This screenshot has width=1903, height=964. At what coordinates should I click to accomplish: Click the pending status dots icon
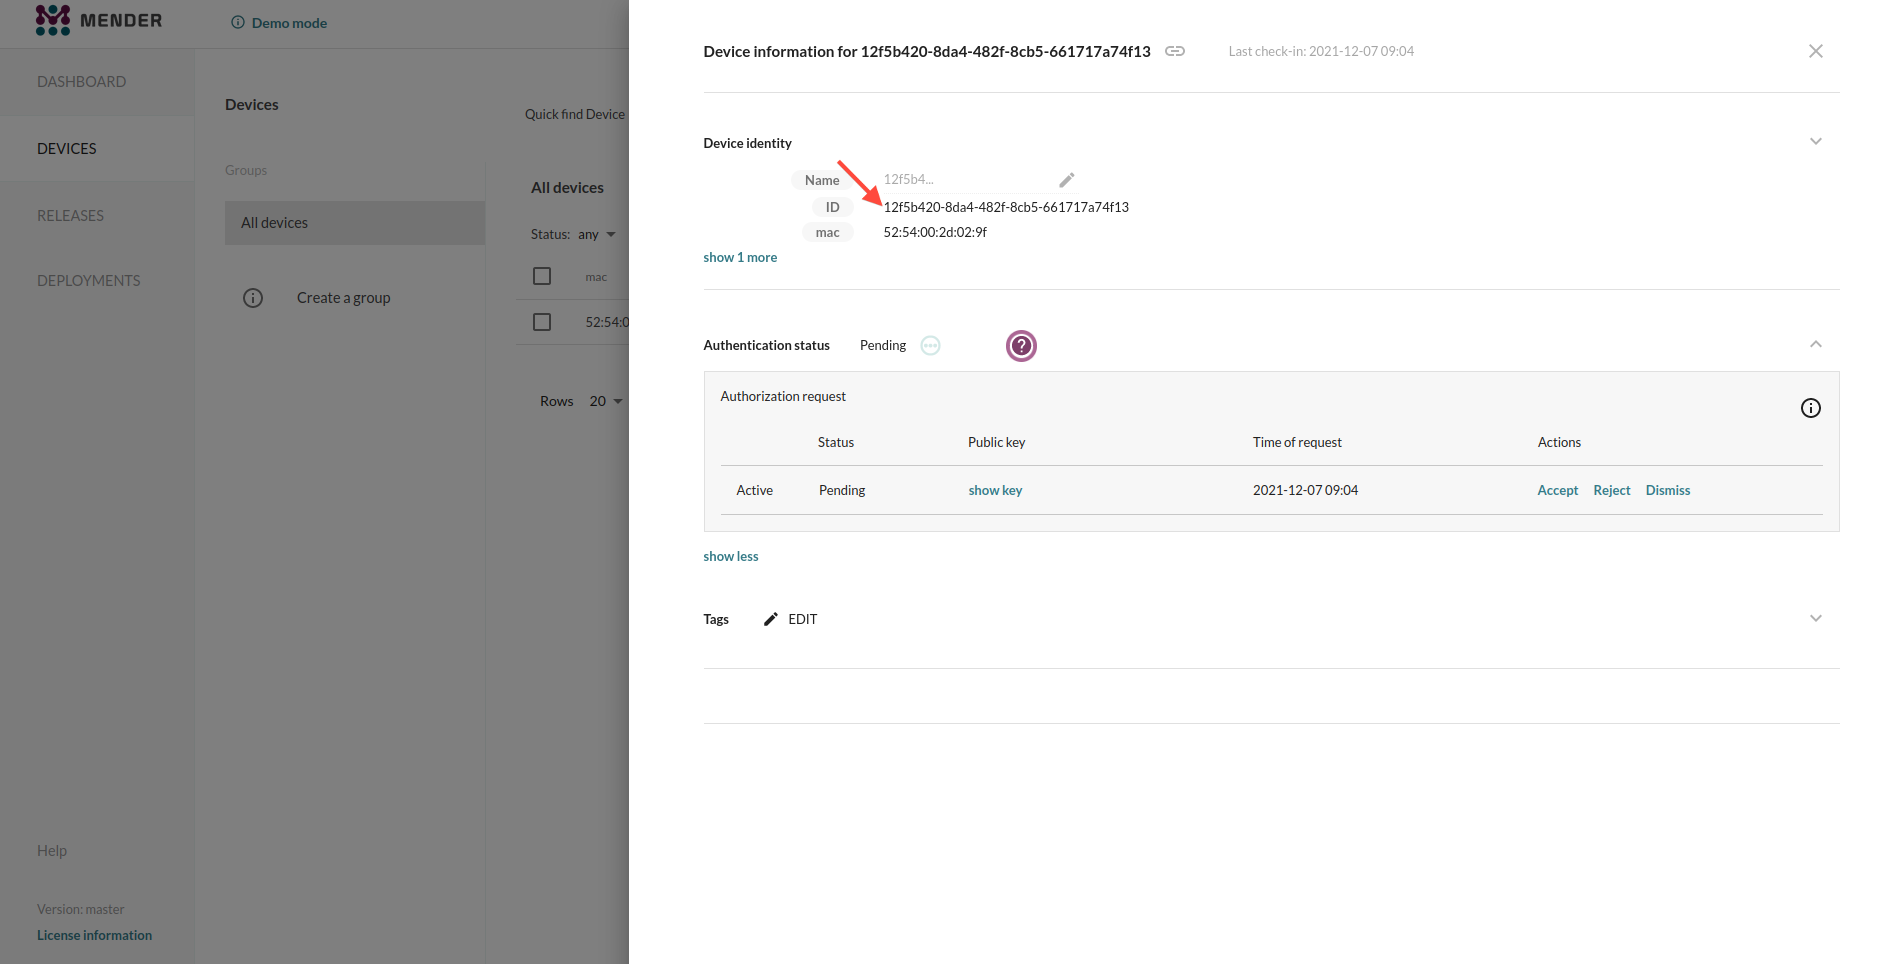pyautogui.click(x=930, y=346)
